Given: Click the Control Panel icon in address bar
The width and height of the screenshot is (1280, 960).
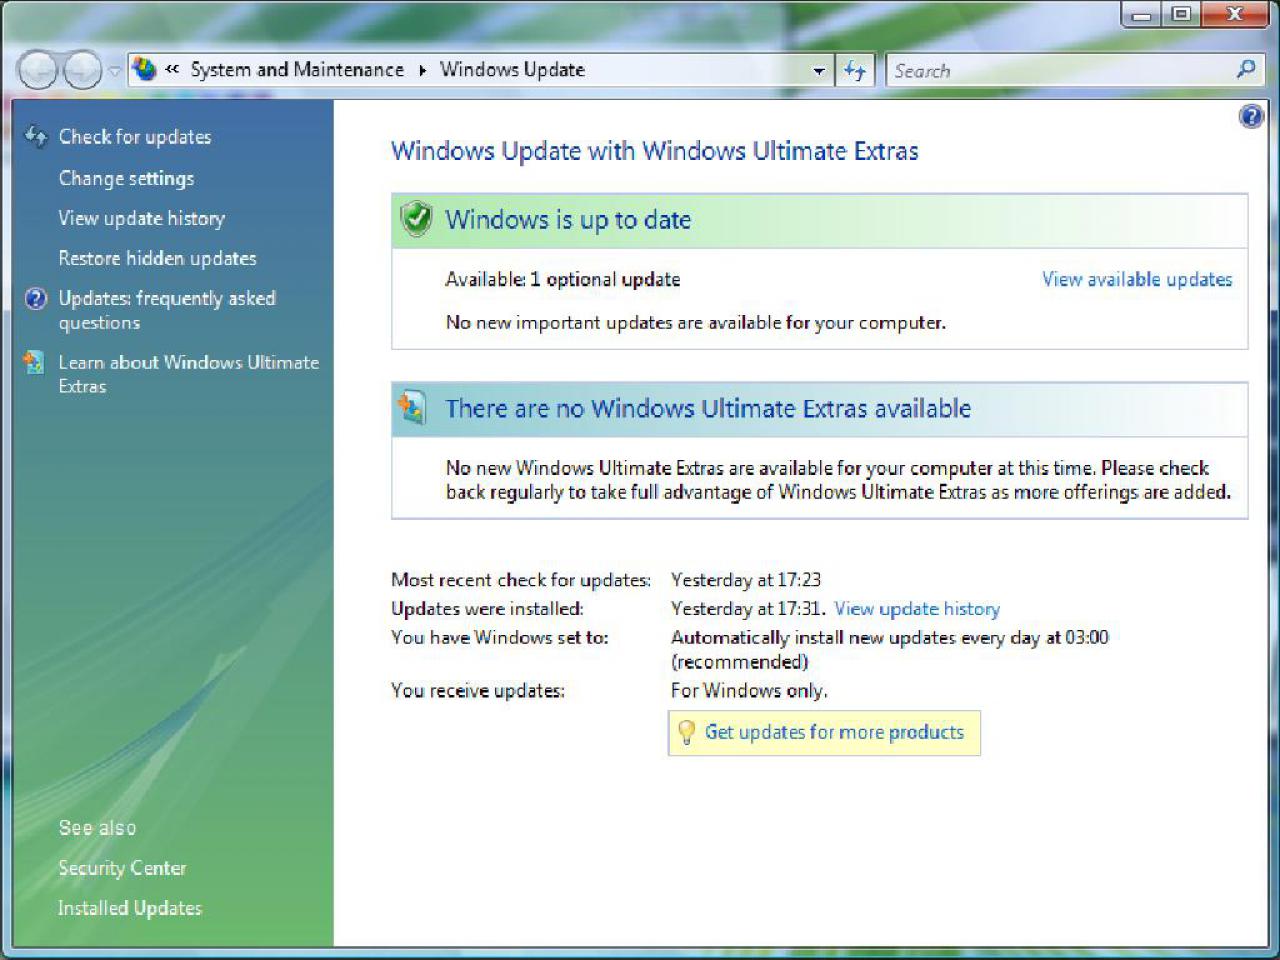Looking at the screenshot, I should click(x=146, y=69).
